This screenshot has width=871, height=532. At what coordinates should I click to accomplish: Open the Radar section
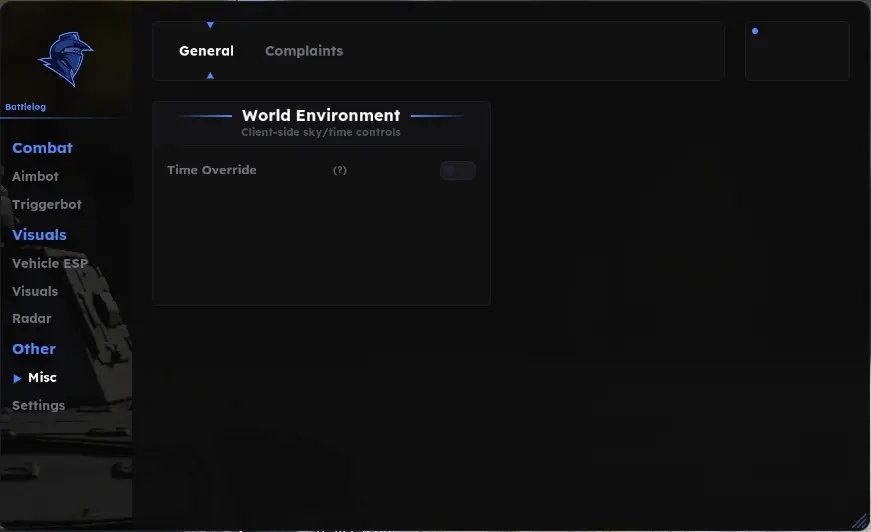pos(32,318)
